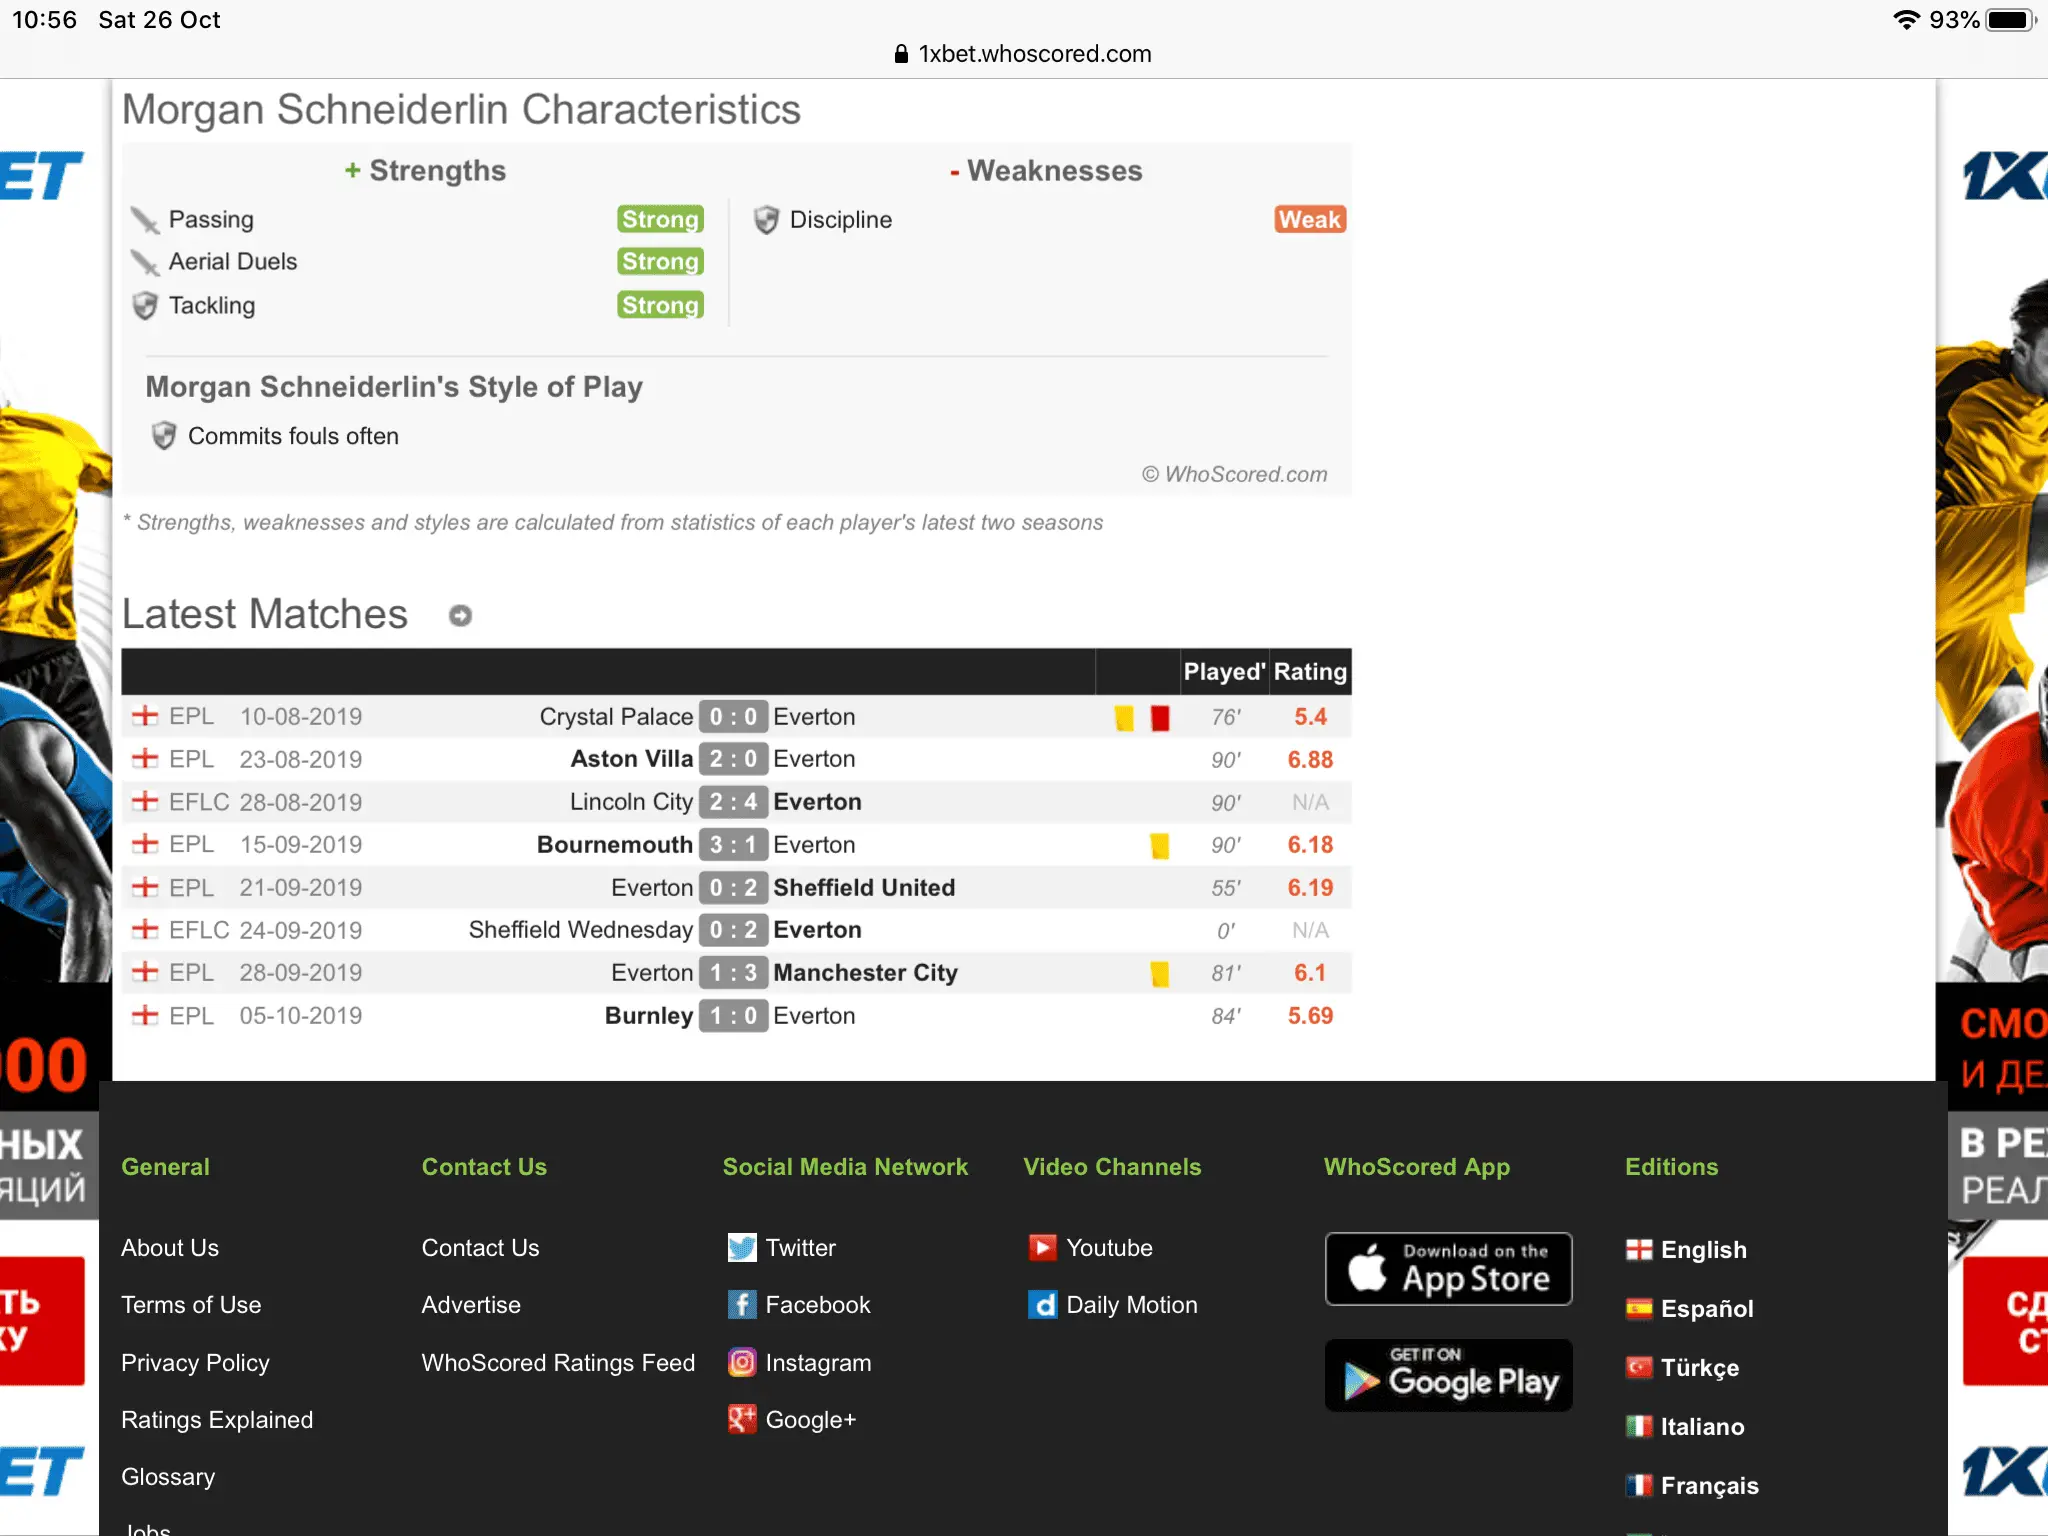Click the 6.88 rating for Aston Villa match

click(x=1310, y=759)
